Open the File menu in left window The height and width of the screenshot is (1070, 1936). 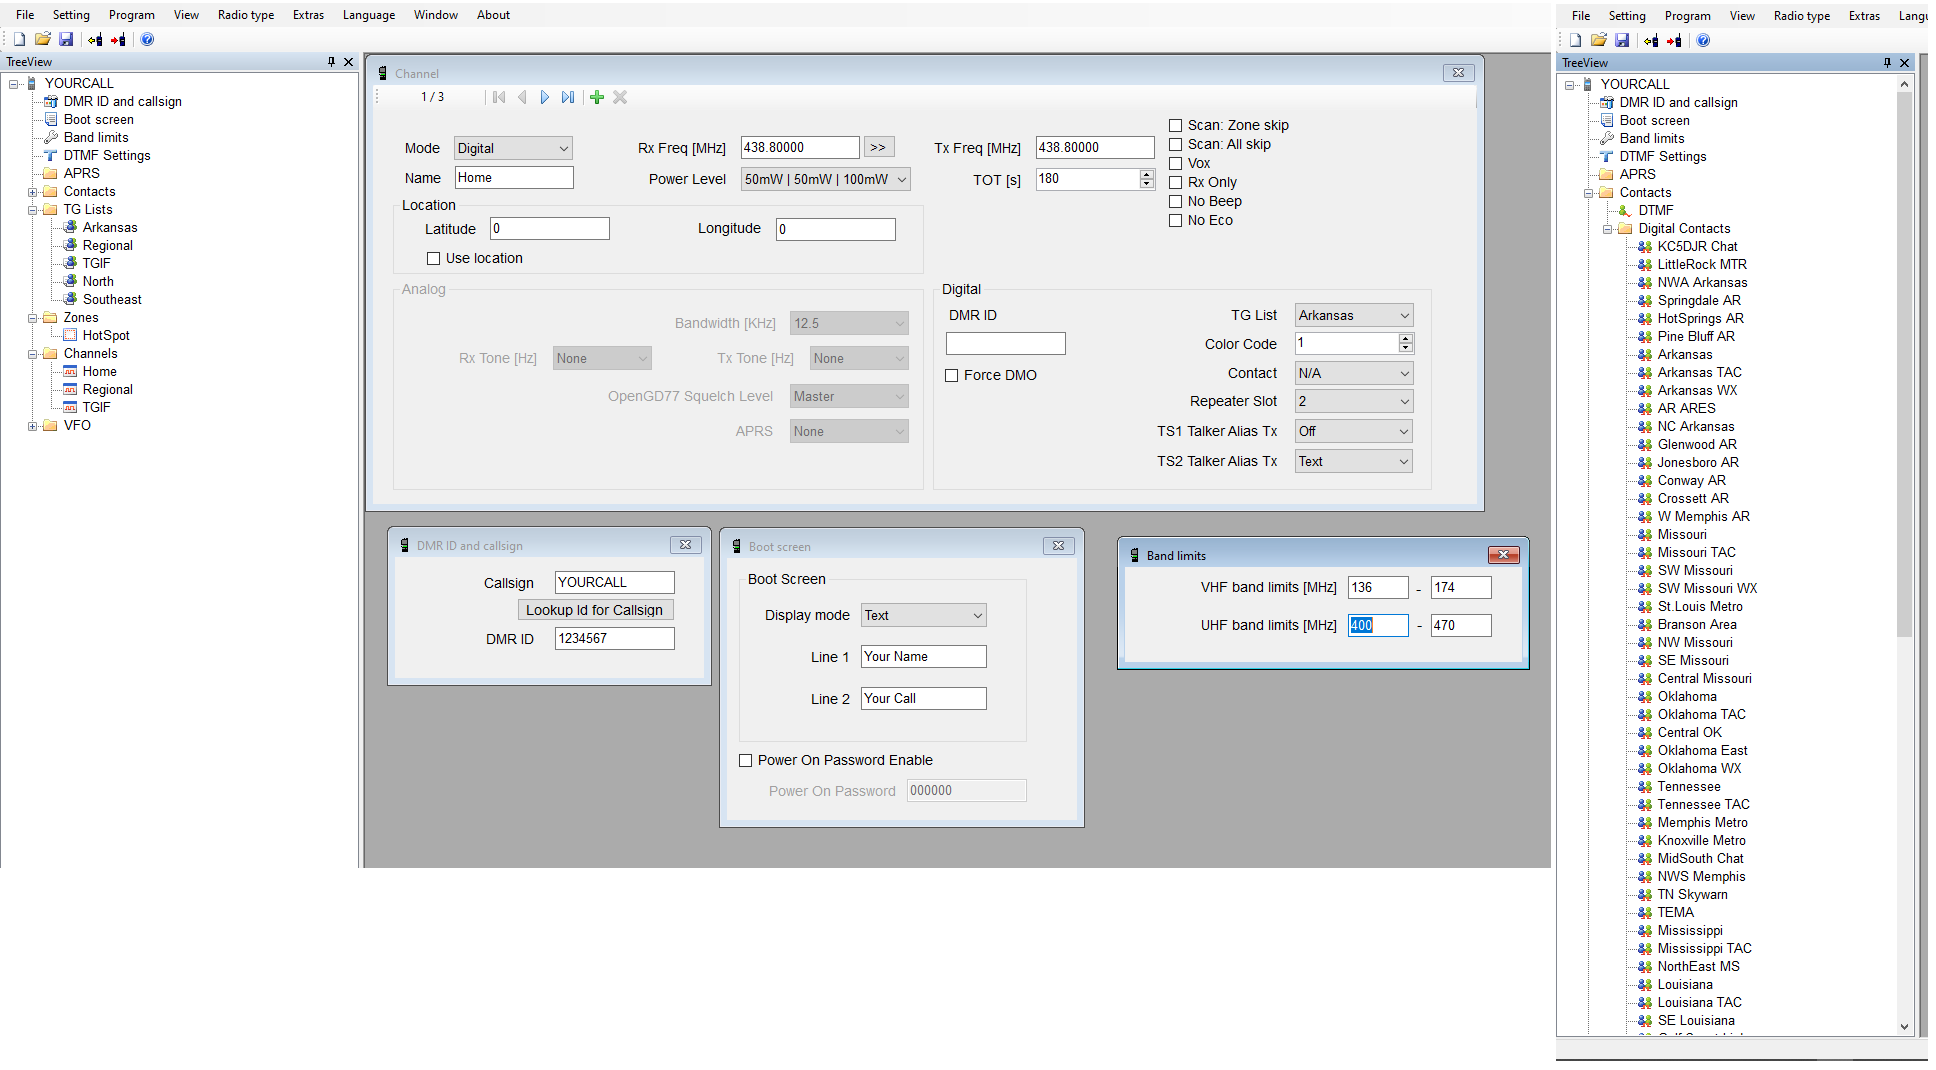pos(25,15)
